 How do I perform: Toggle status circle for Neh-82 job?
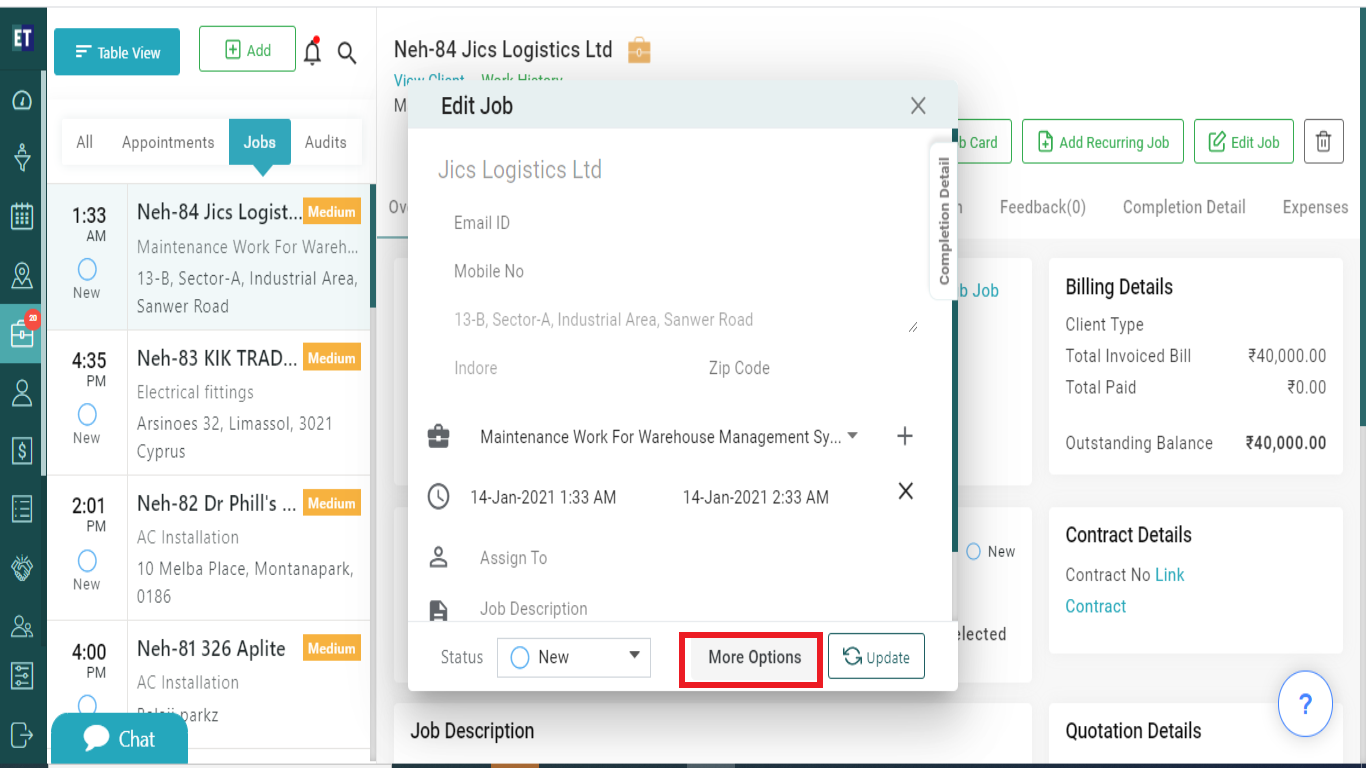click(87, 560)
